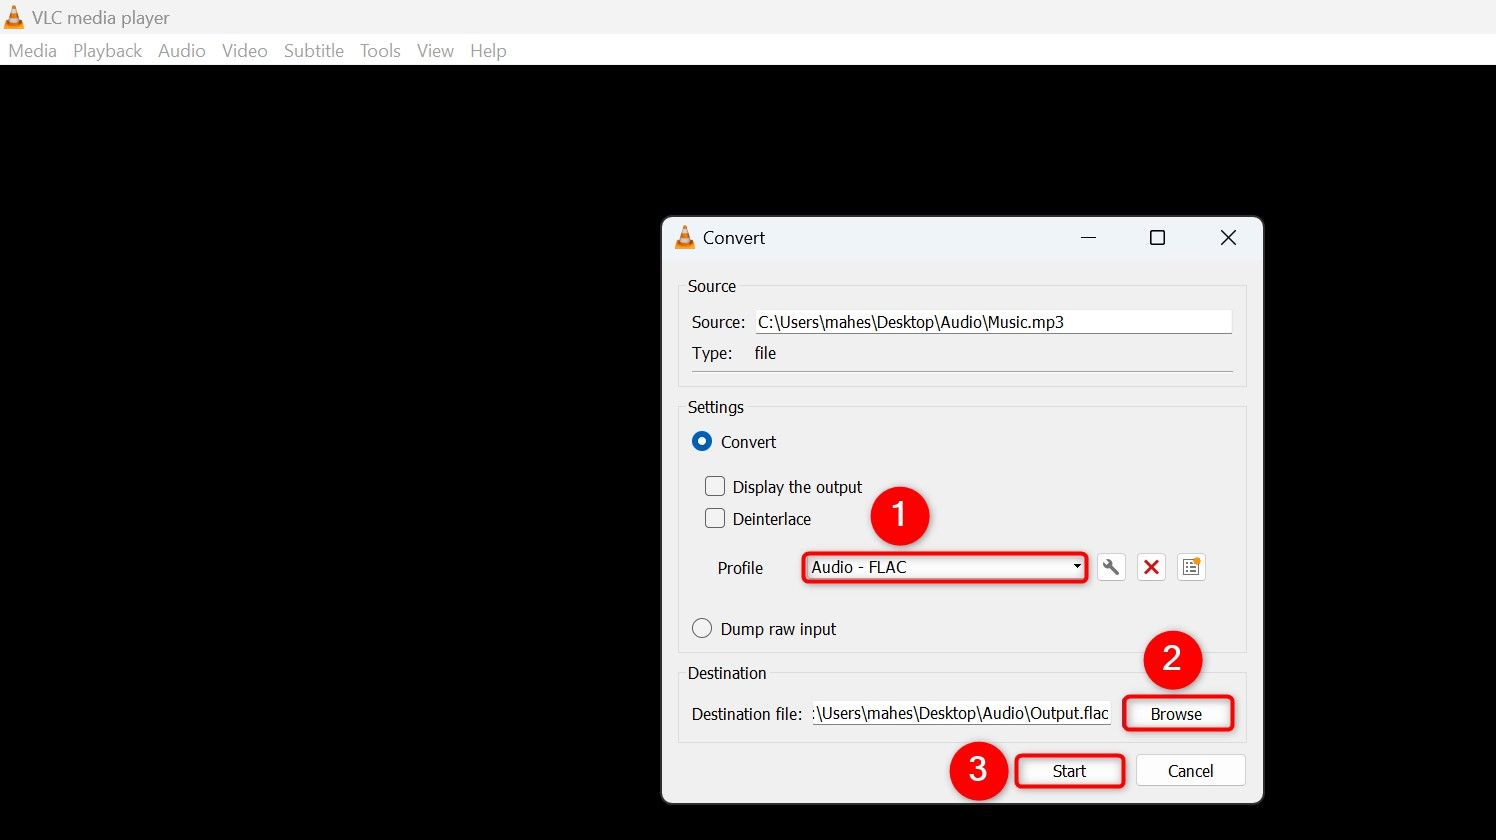Create a new profile using list icon
The height and width of the screenshot is (840, 1496).
(1191, 567)
